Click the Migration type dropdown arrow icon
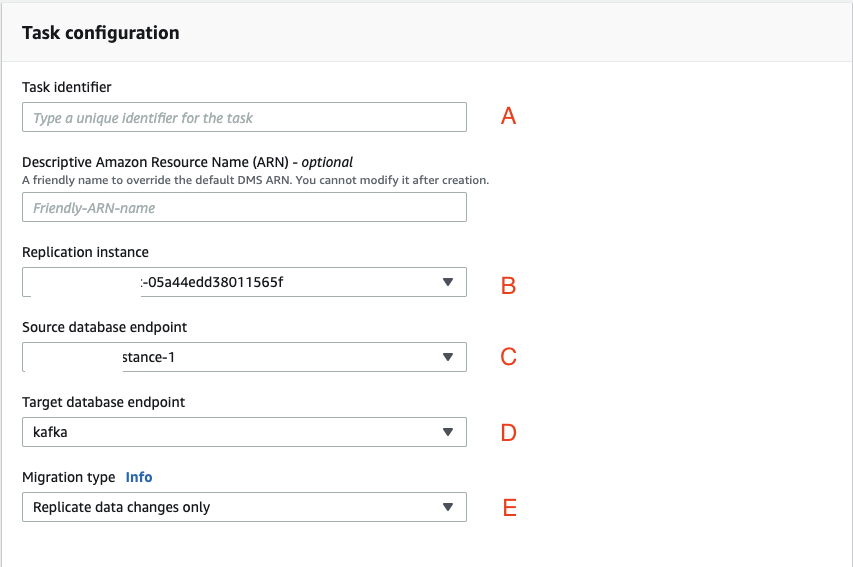The image size is (853, 567). (448, 507)
